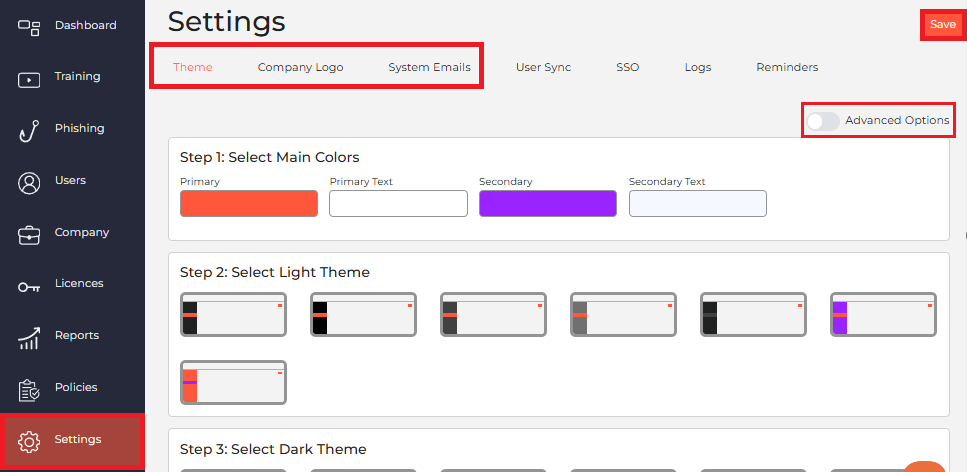Go to User Sync tab
Viewport: 967px width, 472px height.
click(x=543, y=67)
